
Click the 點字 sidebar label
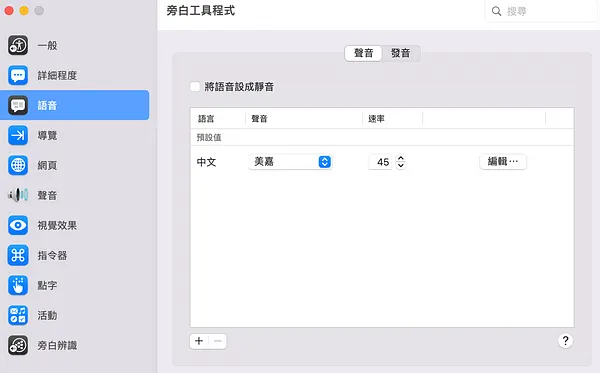pos(47,285)
